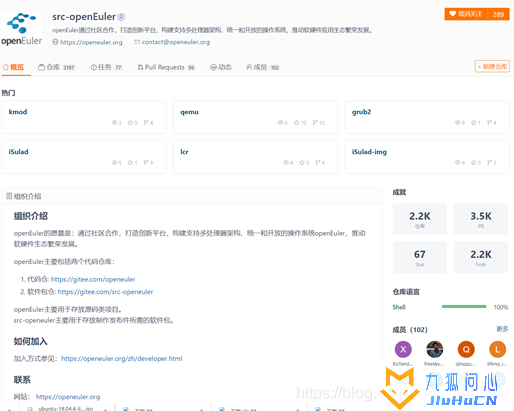Viewport: 514px width, 411px height.
Task: Click the star icon on iSulad
Action: click(x=130, y=163)
